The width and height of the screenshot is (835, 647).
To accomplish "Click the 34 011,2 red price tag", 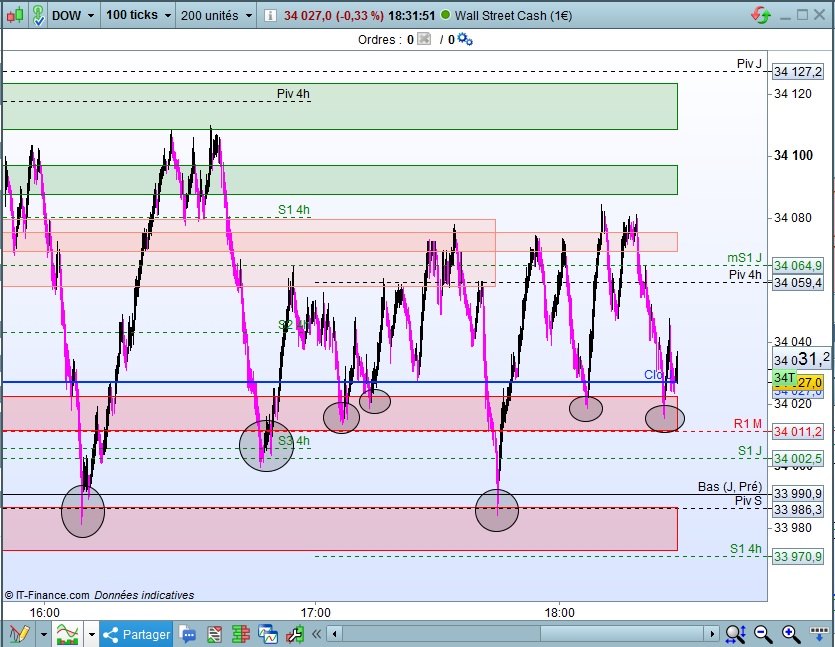I will coord(798,431).
